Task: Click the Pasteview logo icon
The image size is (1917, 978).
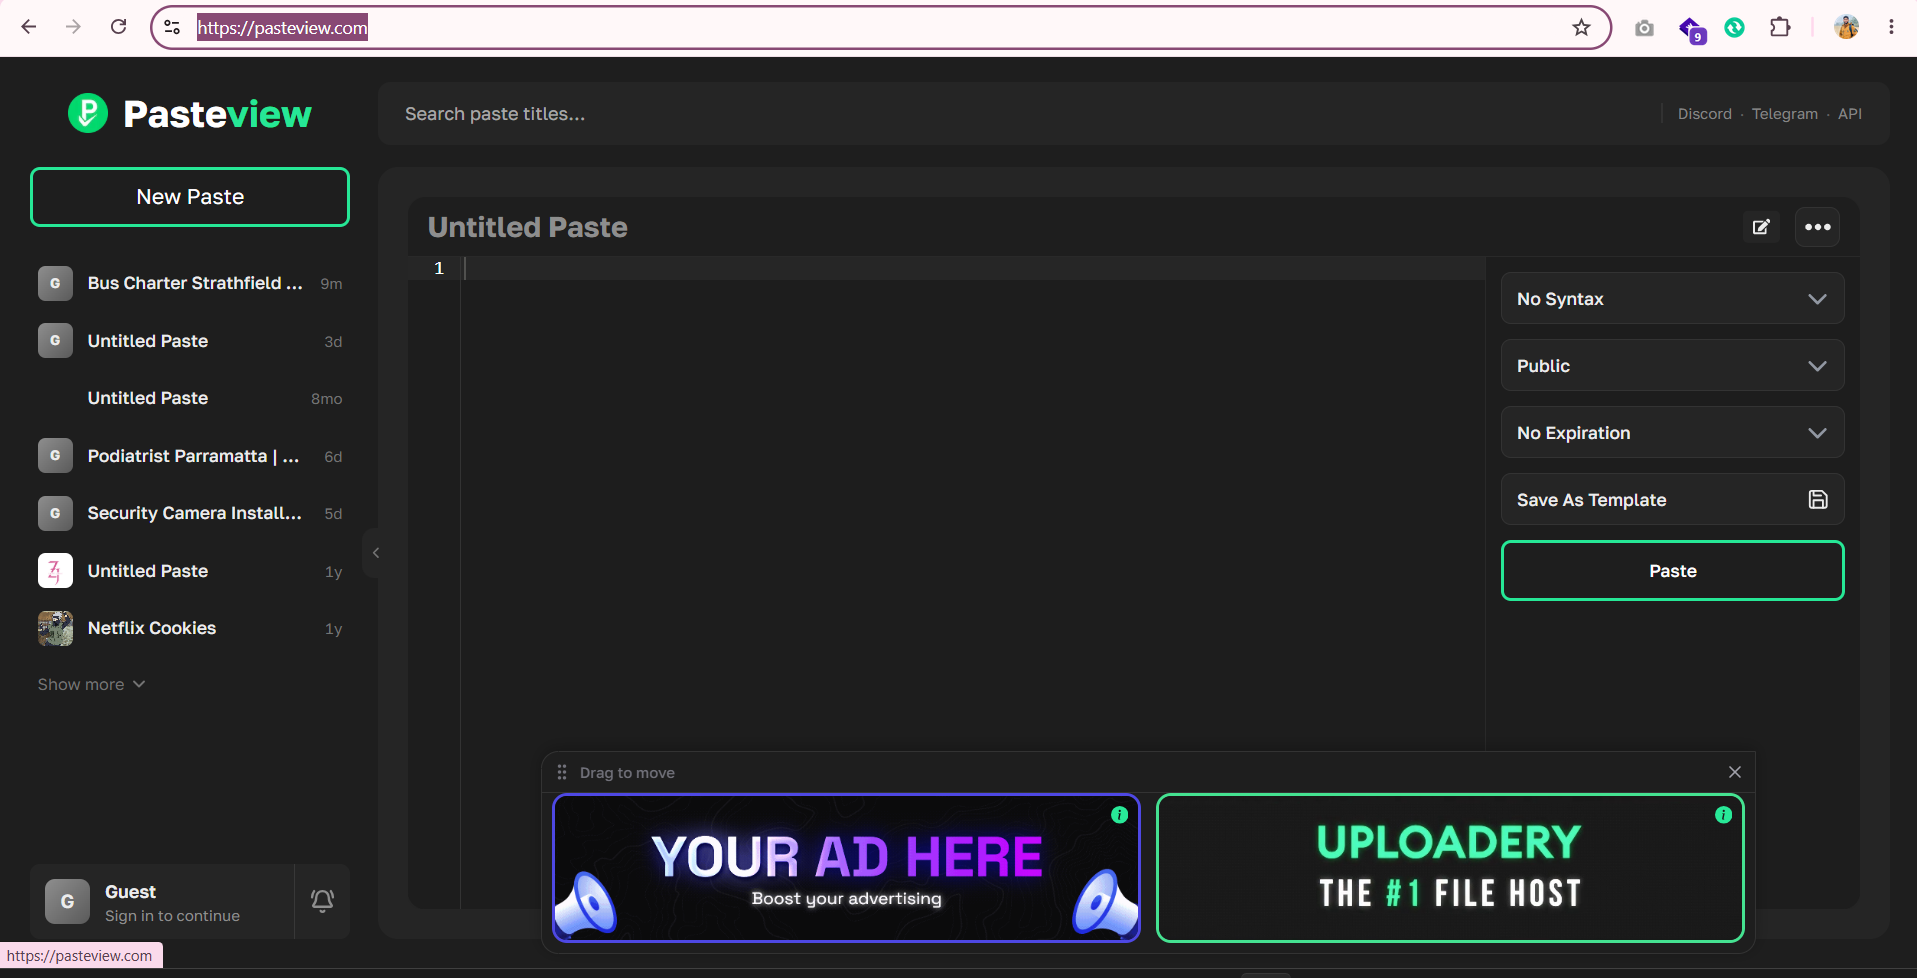Action: pos(88,113)
